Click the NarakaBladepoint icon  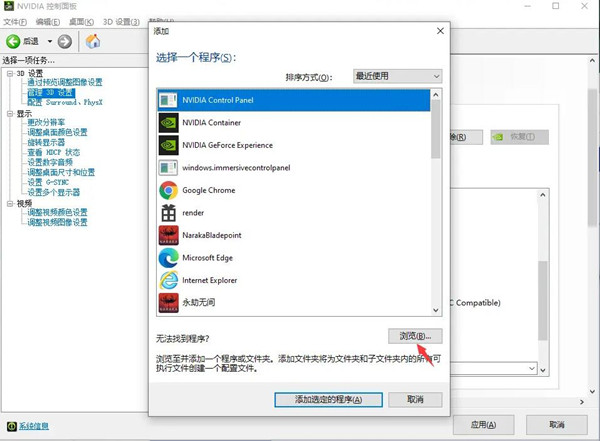pyautogui.click(x=168, y=235)
